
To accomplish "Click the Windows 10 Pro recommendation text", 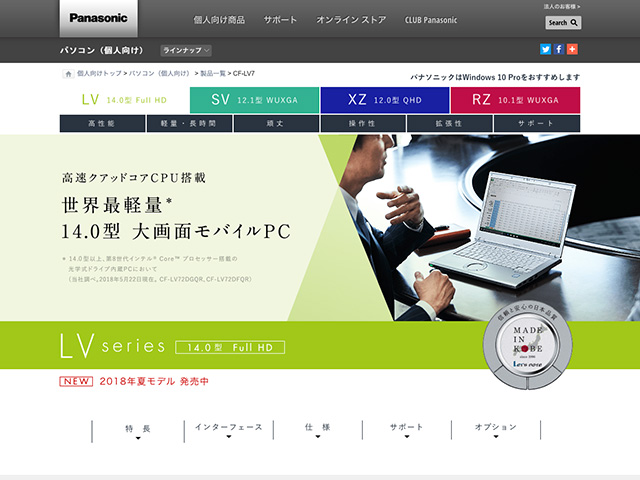I will pos(495,77).
